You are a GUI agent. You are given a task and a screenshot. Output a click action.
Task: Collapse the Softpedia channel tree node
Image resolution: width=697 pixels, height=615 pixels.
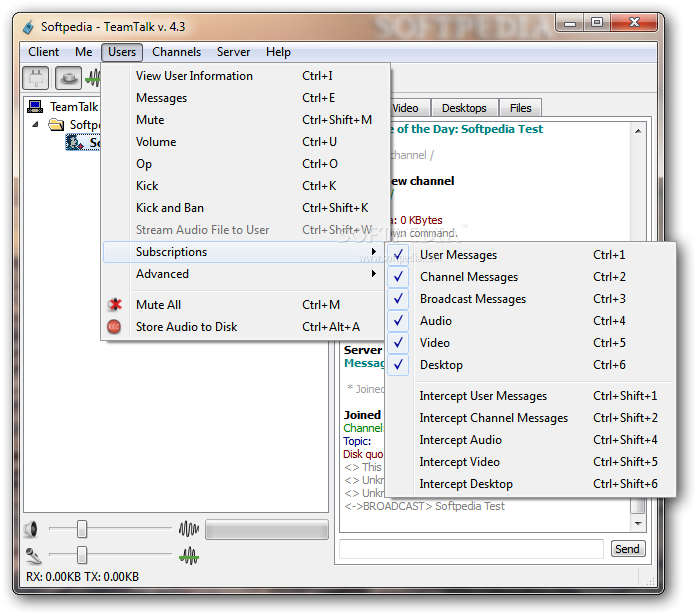(36, 125)
